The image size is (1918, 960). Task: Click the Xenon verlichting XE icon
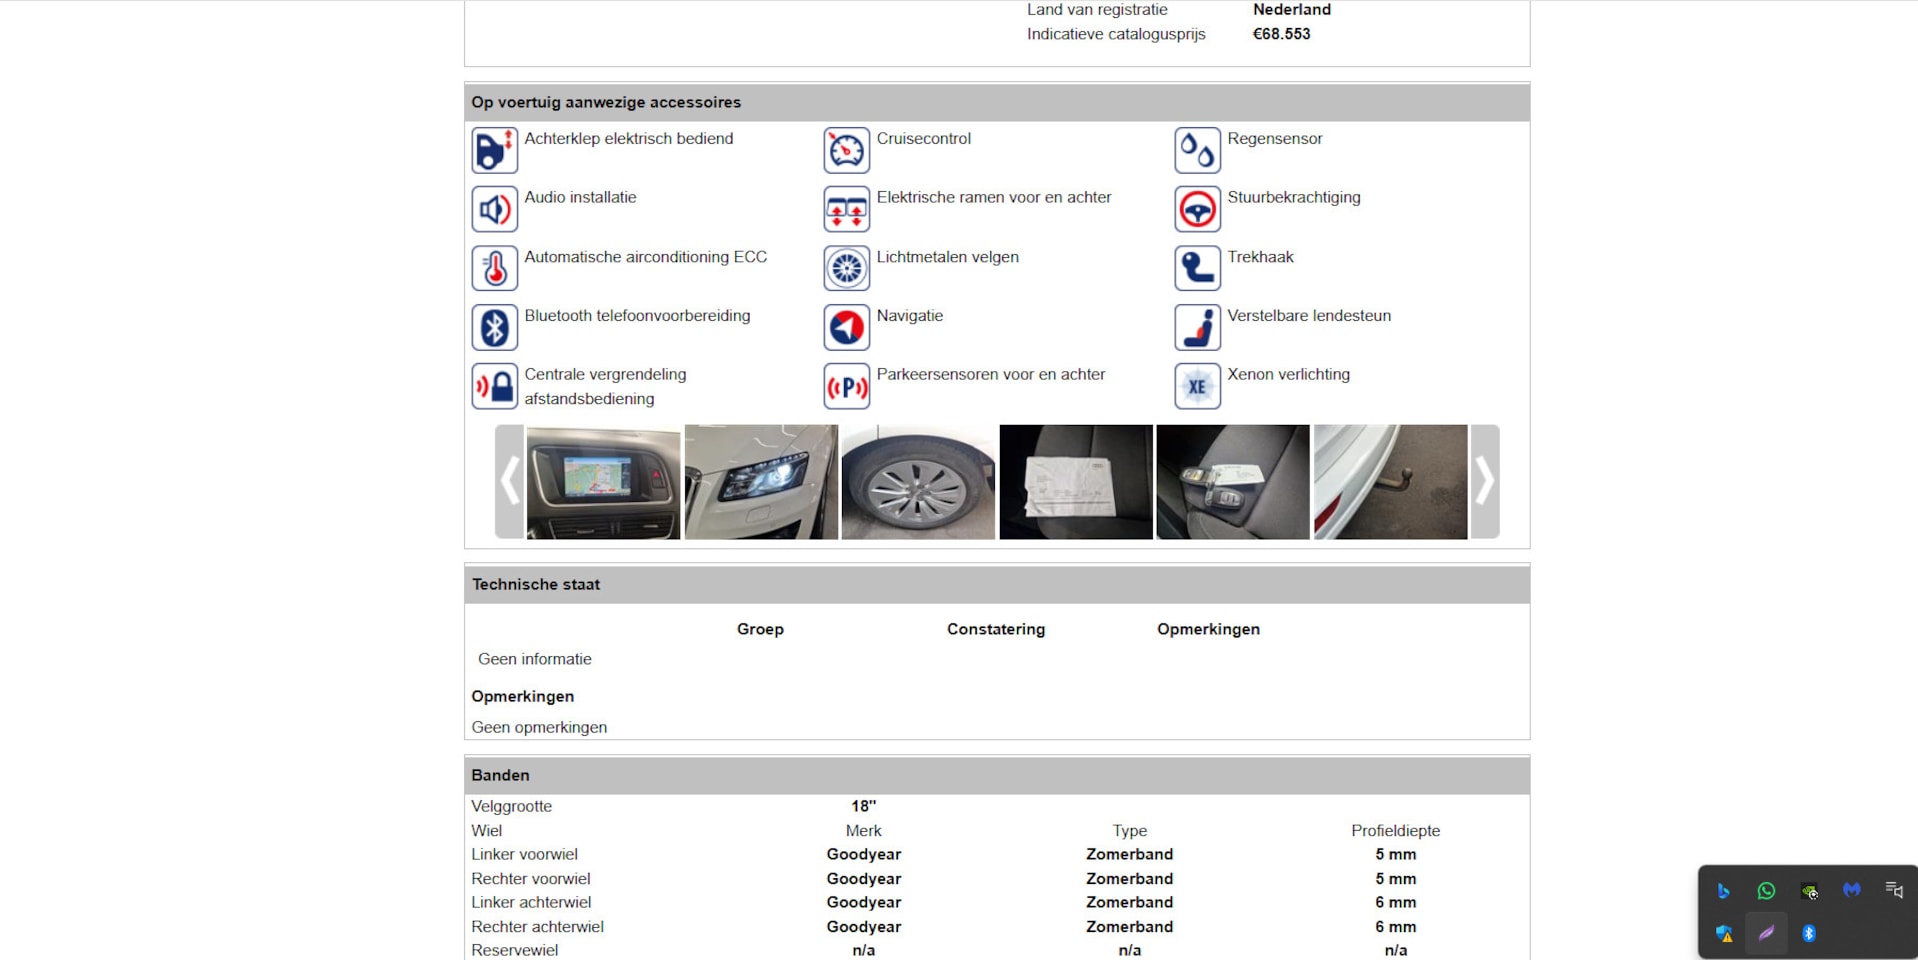point(1197,387)
